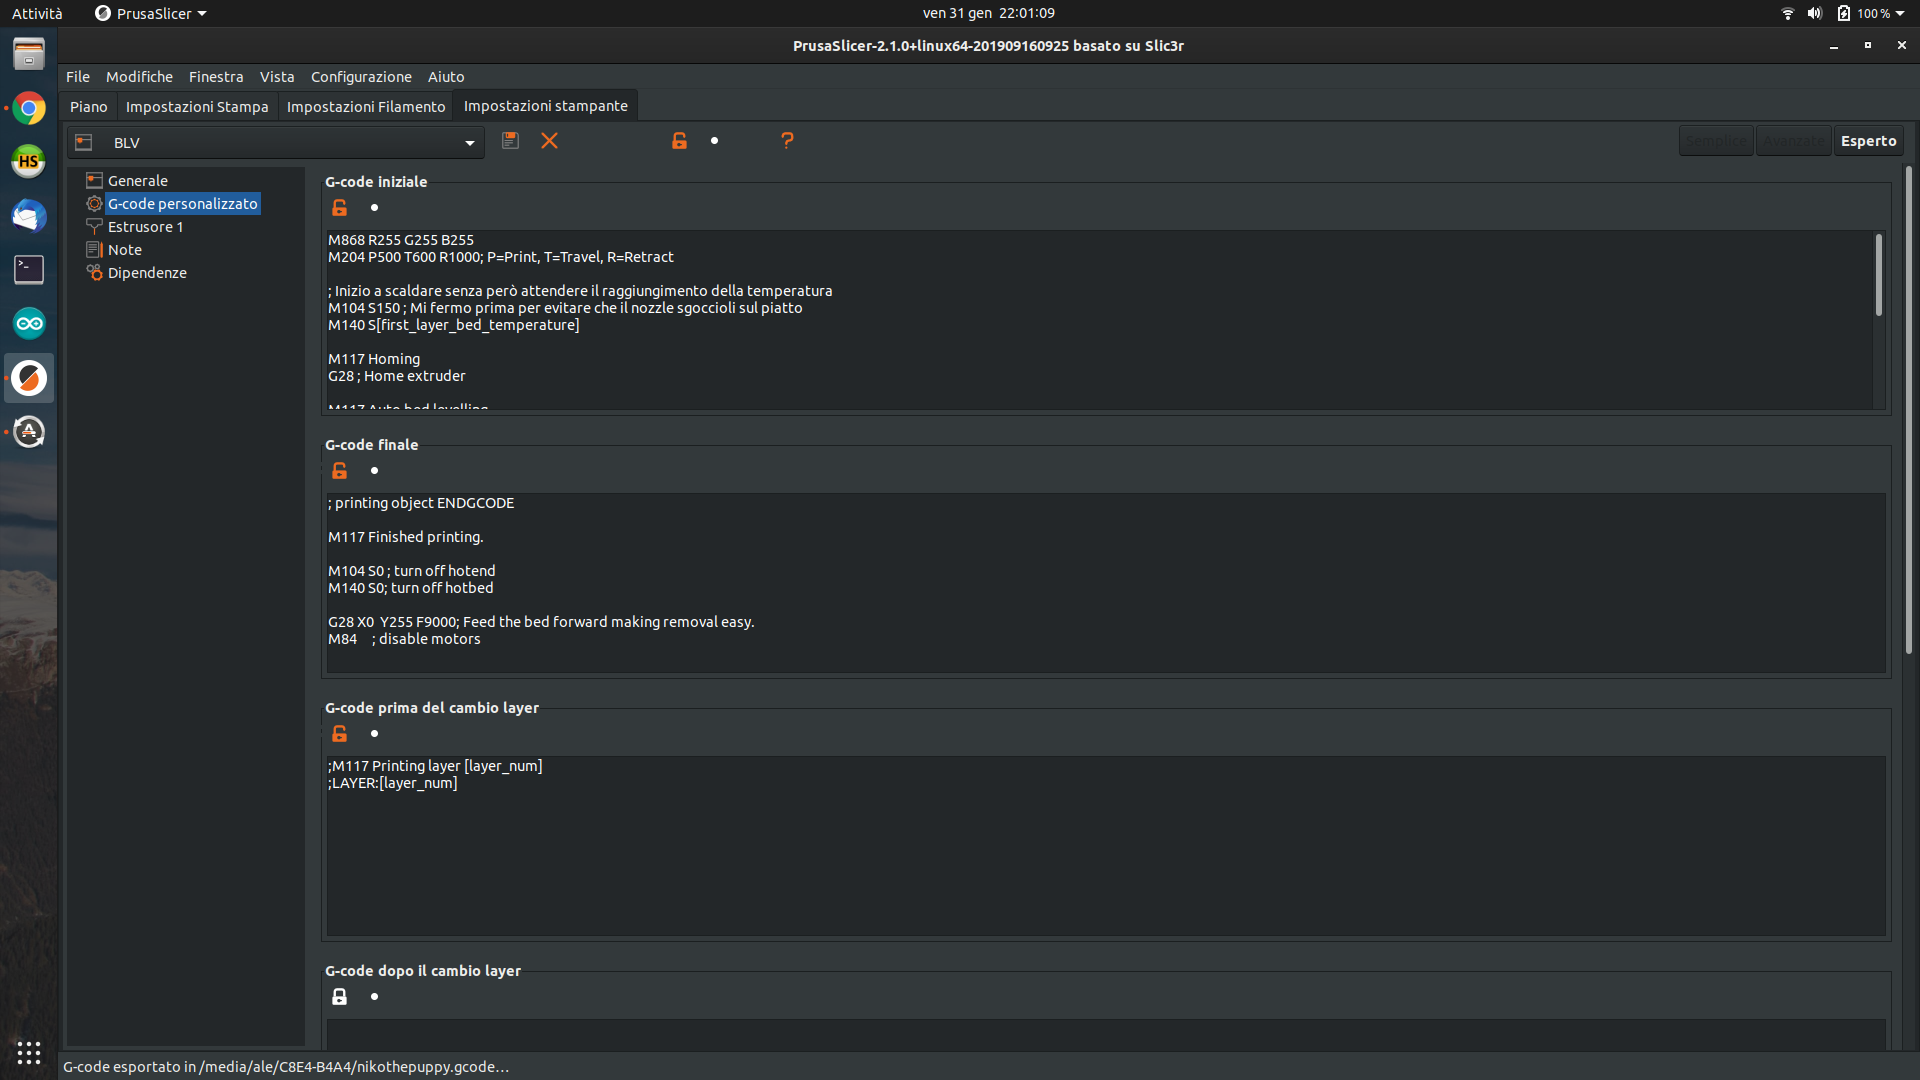Open the PrusaSlicer application menu in the top bar

[148, 13]
